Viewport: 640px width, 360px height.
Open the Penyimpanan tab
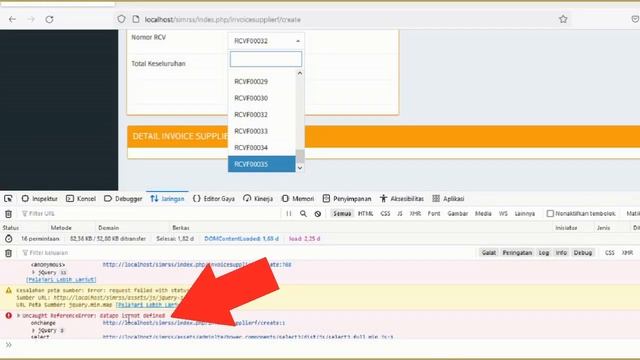[347, 199]
